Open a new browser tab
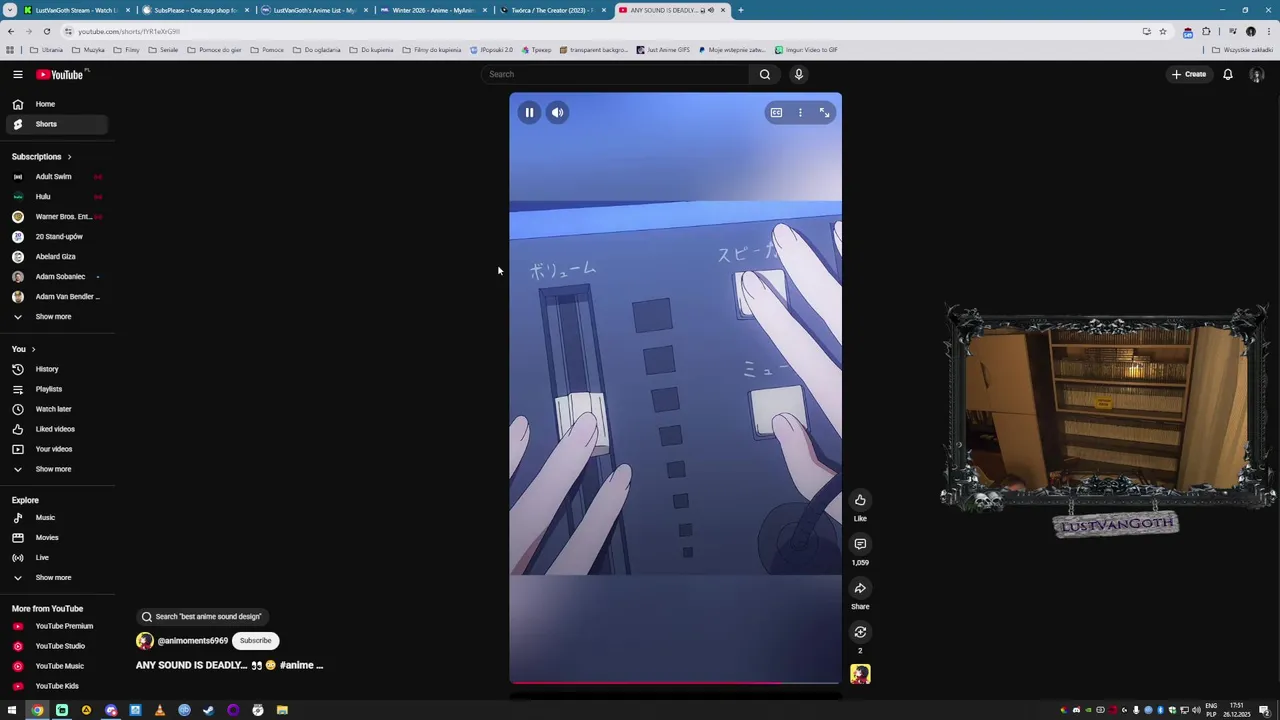The height and width of the screenshot is (720, 1280). 740,10
